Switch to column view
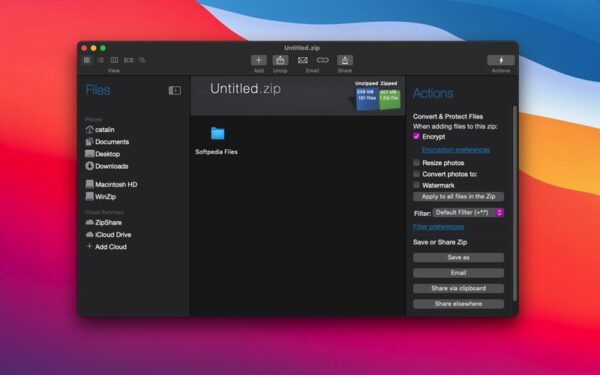Image resolution: width=600 pixels, height=375 pixels. coord(114,60)
